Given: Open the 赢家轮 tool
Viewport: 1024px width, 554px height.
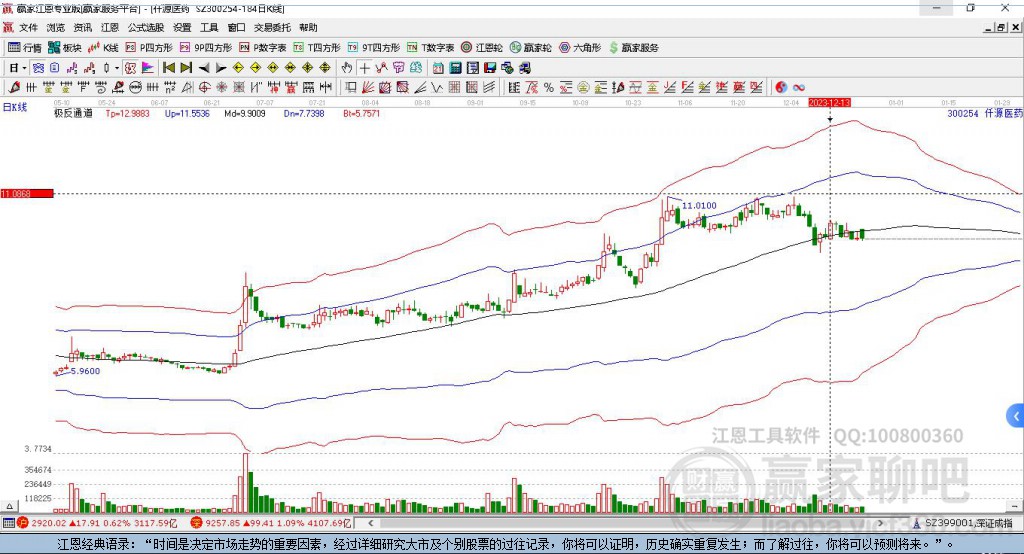Looking at the screenshot, I should pyautogui.click(x=530, y=48).
